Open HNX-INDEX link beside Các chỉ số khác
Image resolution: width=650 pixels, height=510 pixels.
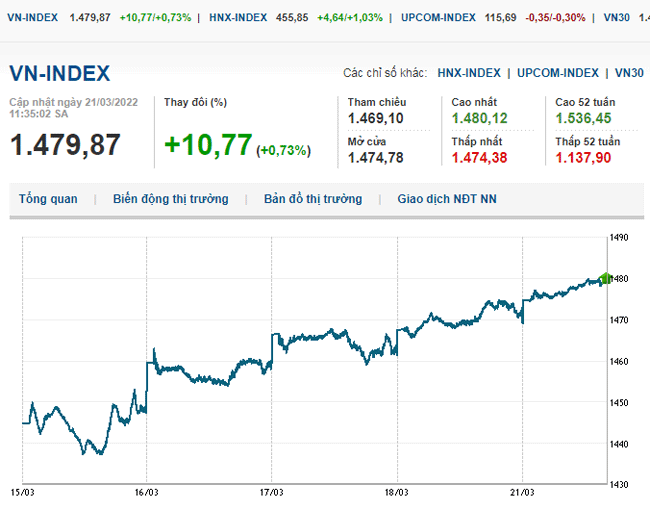[x=470, y=73]
